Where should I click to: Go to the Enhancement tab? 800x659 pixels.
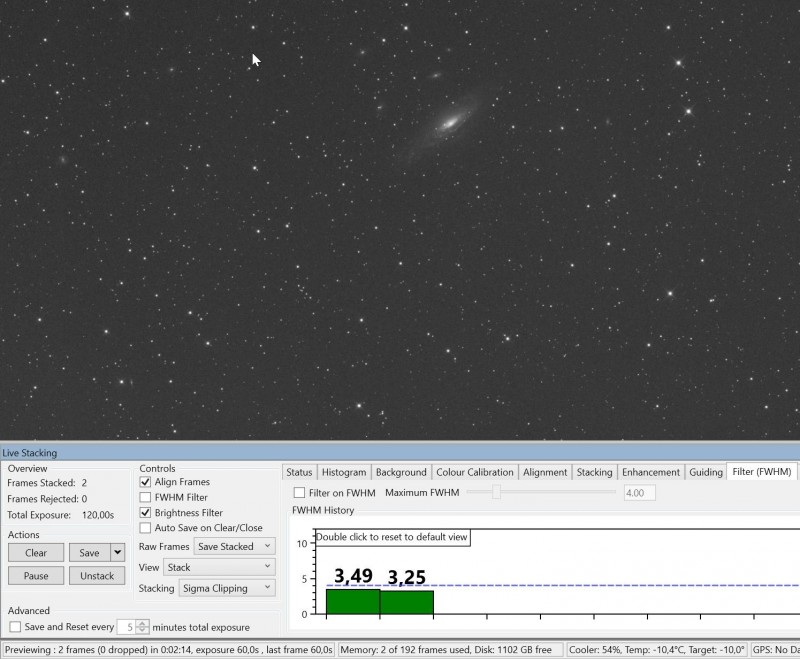(x=651, y=472)
